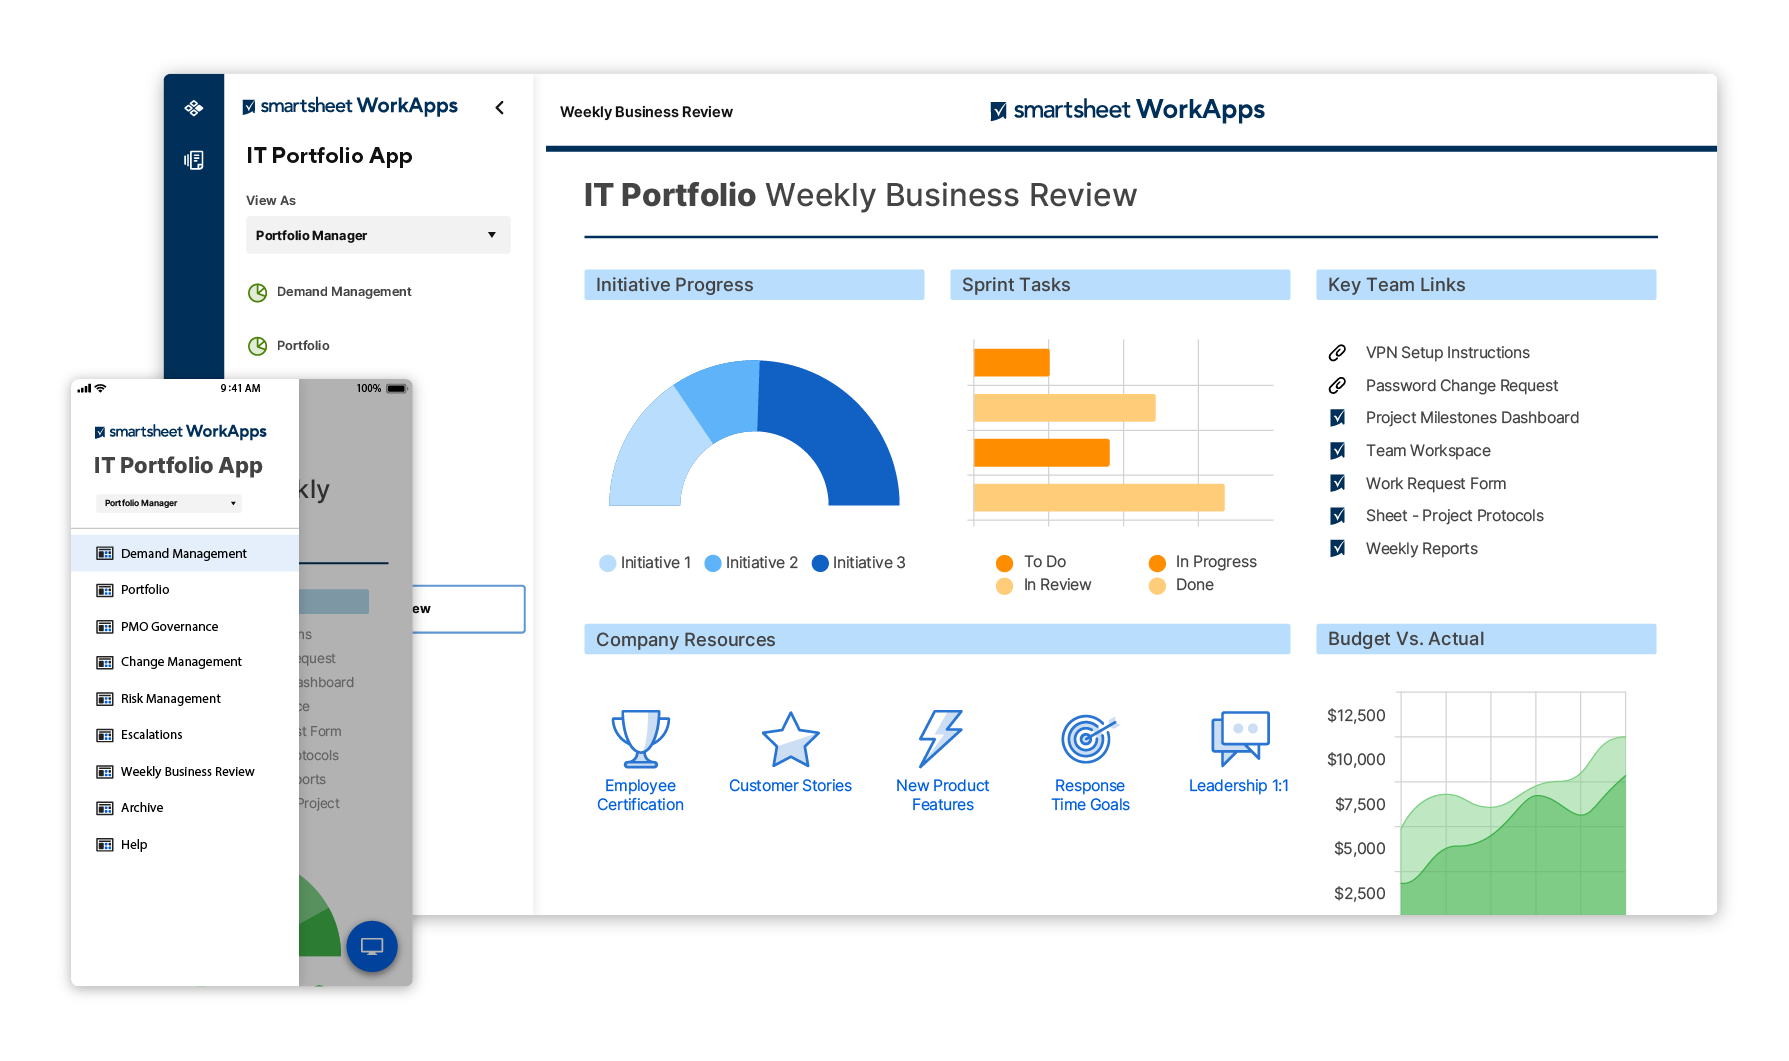Open the Project Milestones Dashboard link
The height and width of the screenshot is (1061, 1789).
tap(1472, 418)
